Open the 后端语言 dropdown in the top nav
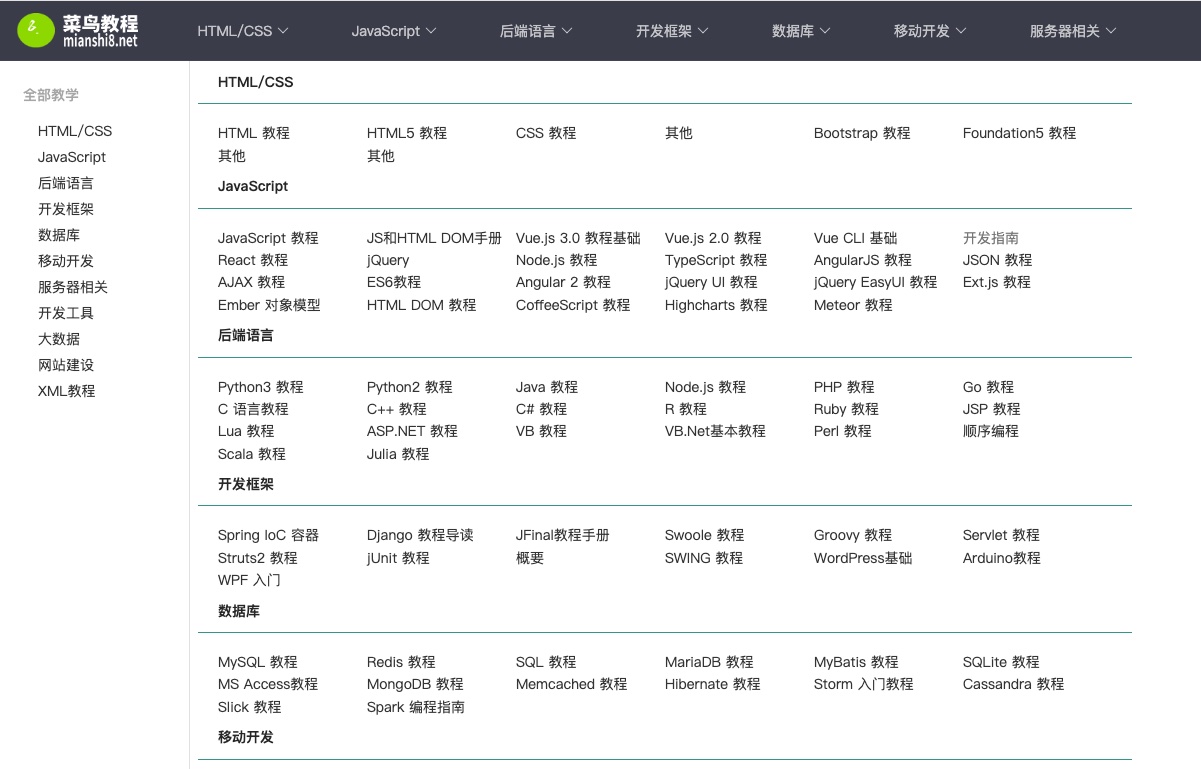Viewport: 1201px width, 769px height. click(x=536, y=31)
